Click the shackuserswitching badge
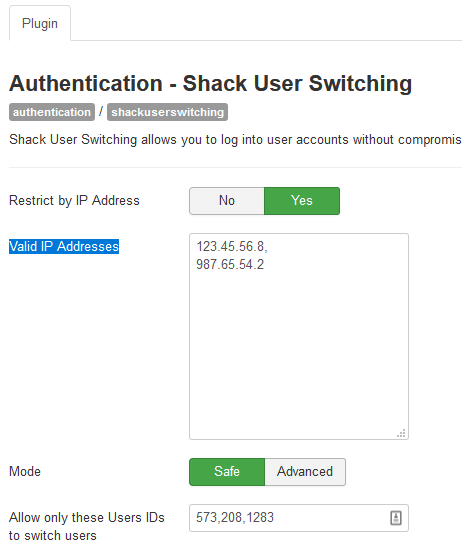The width and height of the screenshot is (462, 548). coord(167,112)
